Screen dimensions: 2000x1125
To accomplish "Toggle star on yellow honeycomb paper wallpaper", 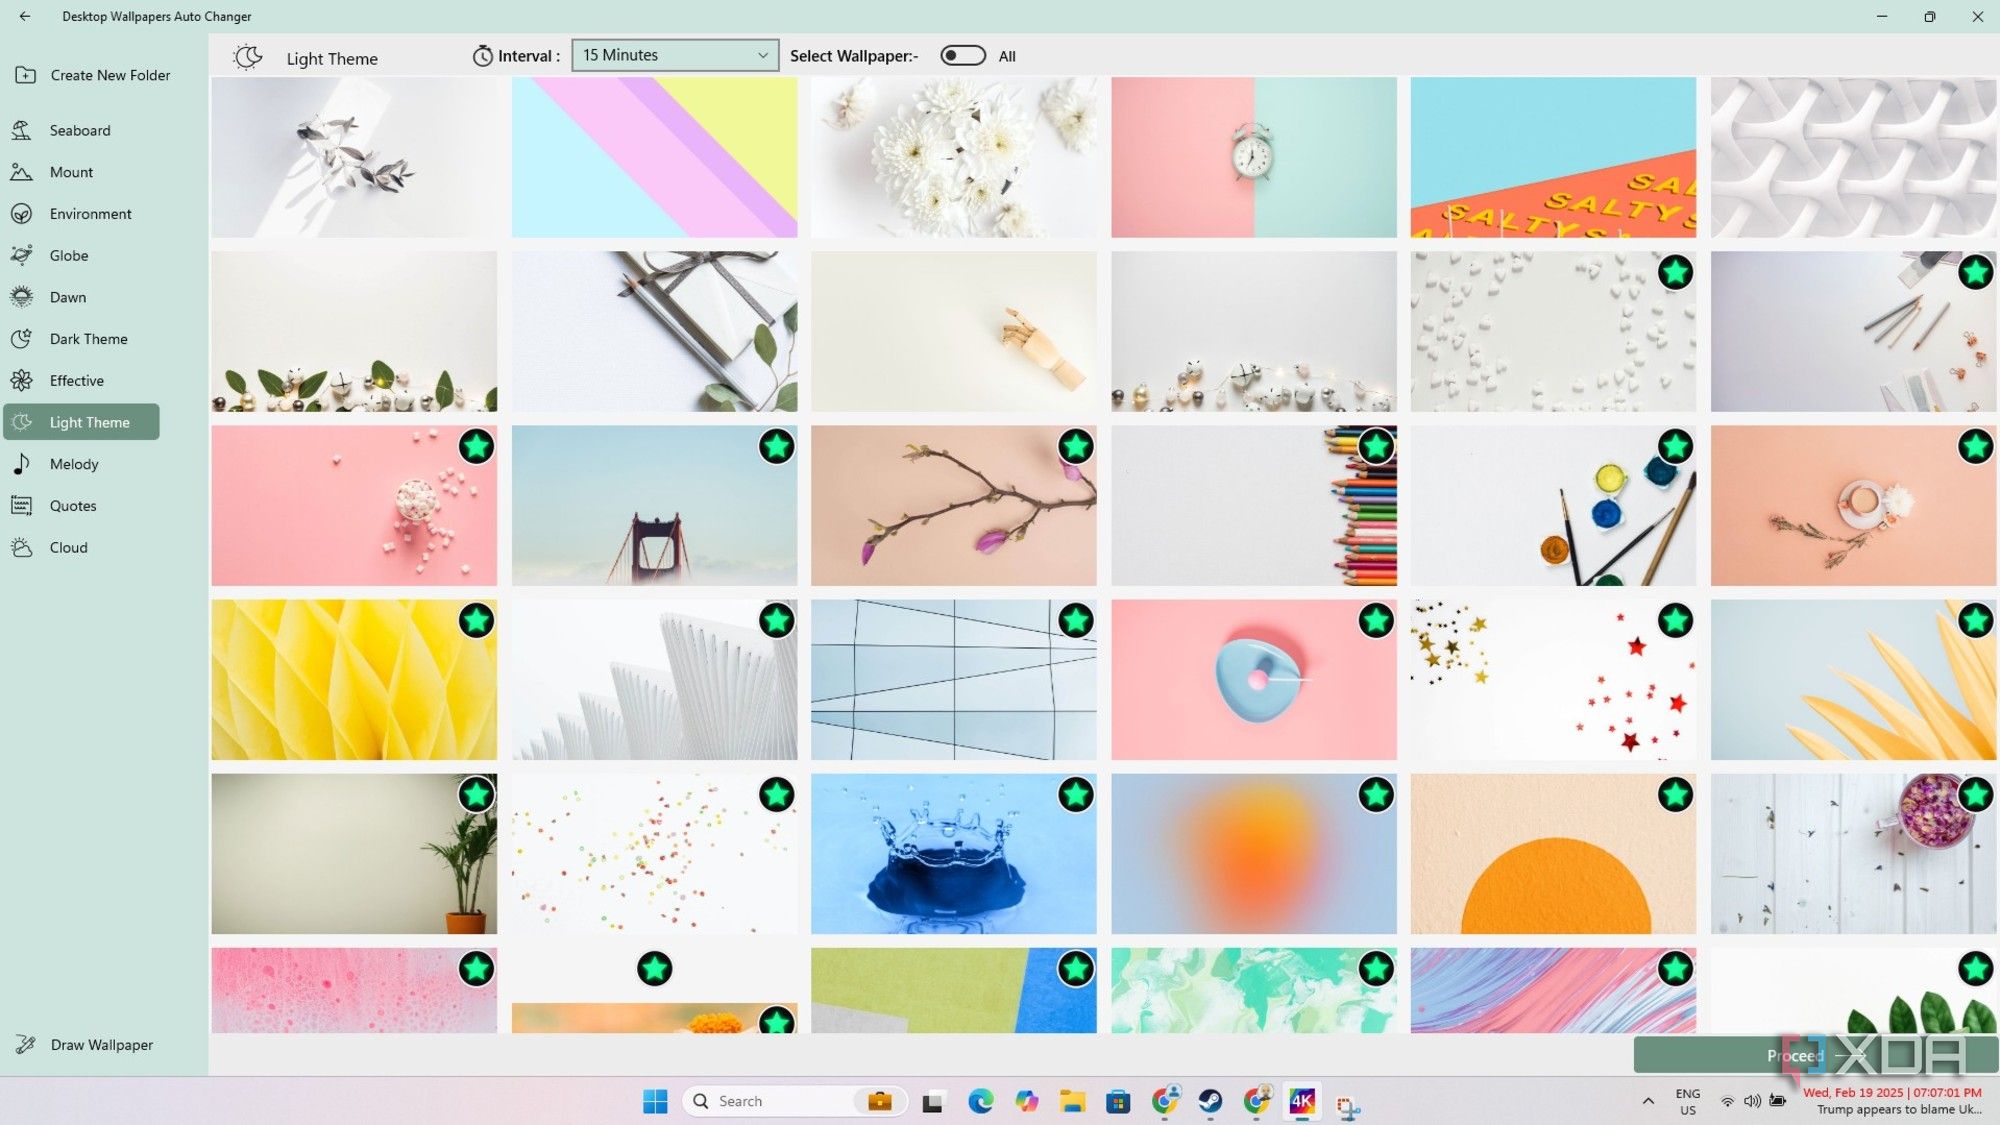I will point(477,620).
